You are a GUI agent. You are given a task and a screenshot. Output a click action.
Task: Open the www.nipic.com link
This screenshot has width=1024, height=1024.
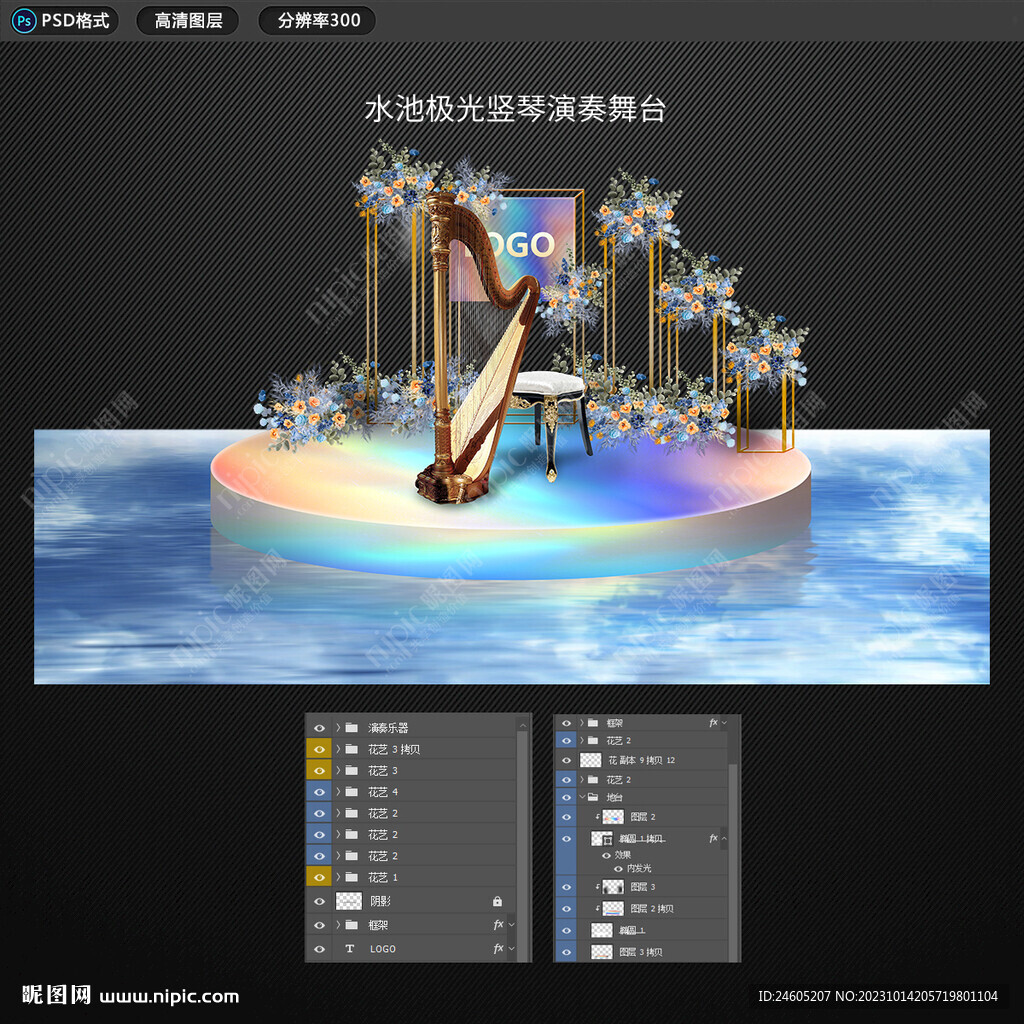(x=169, y=997)
